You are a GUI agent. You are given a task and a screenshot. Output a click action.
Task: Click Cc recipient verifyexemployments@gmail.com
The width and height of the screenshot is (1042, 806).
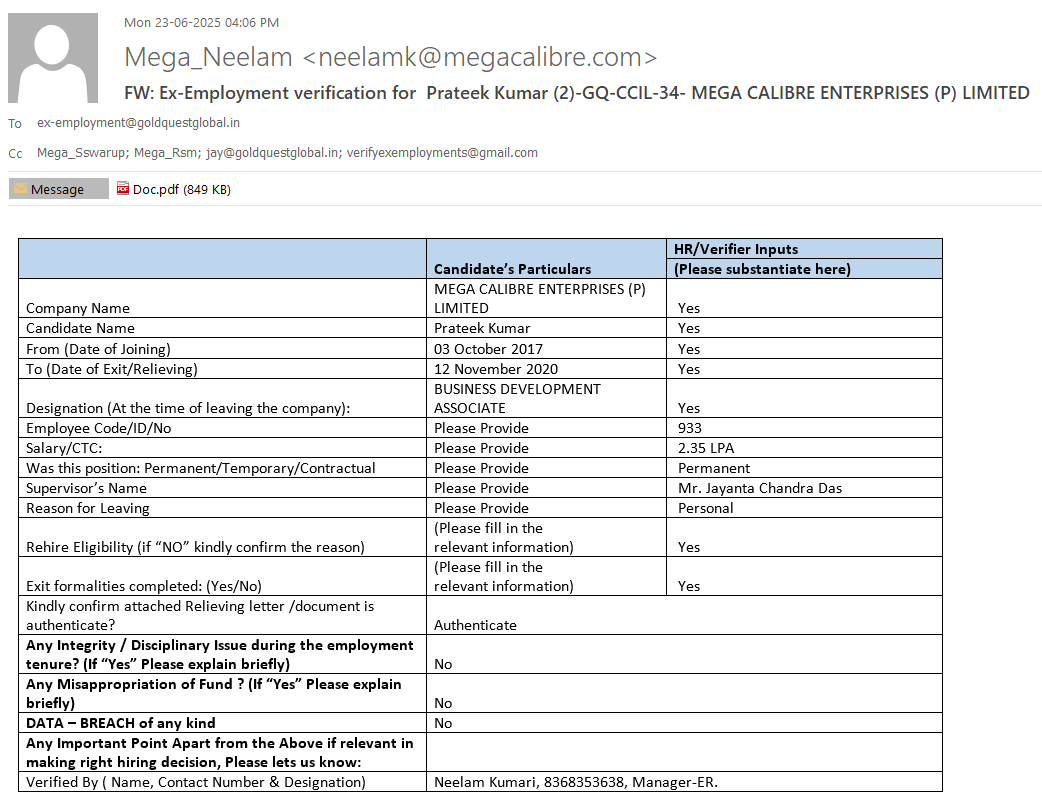pos(442,153)
